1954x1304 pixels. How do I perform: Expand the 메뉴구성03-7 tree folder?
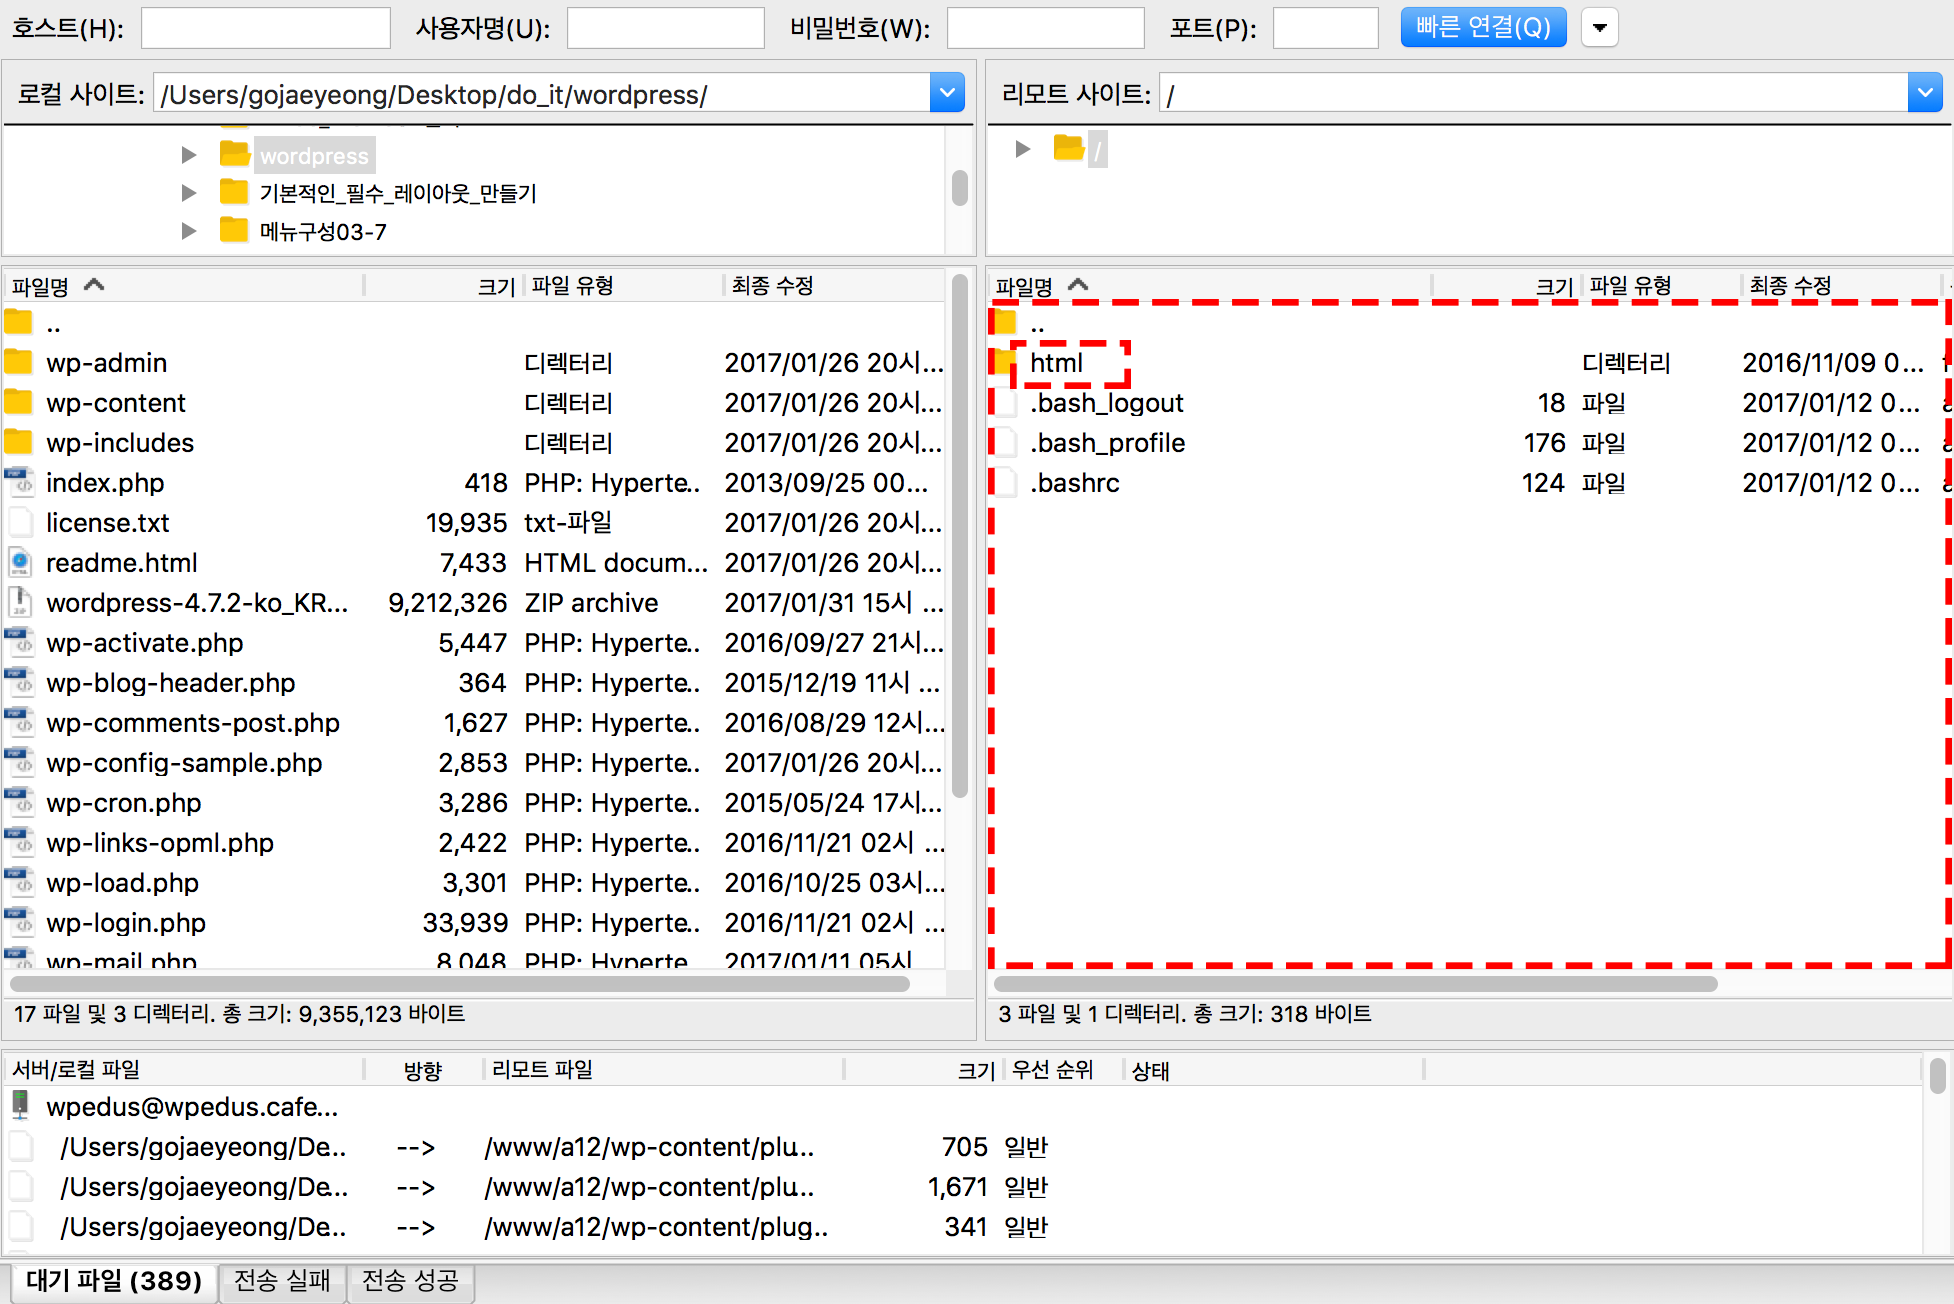pyautogui.click(x=188, y=231)
